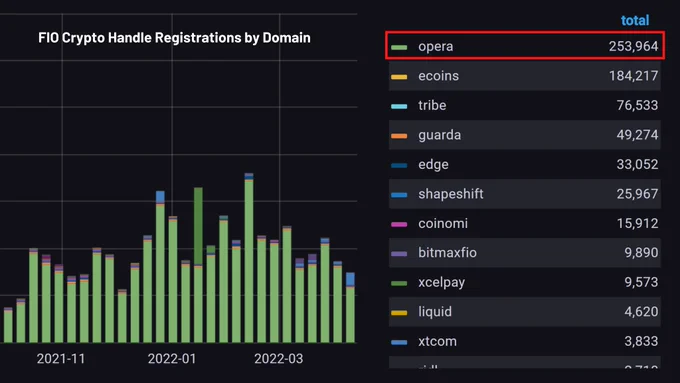Click the cyan tribe color swatch

click(x=399, y=106)
